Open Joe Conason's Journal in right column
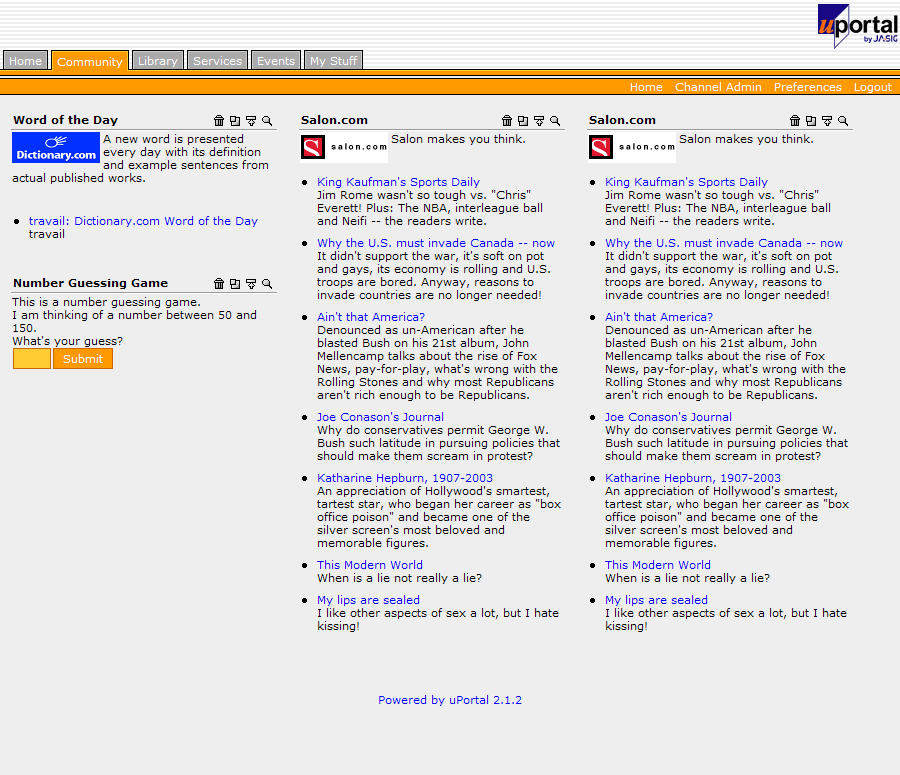Viewport: 900px width, 775px height. (x=668, y=417)
